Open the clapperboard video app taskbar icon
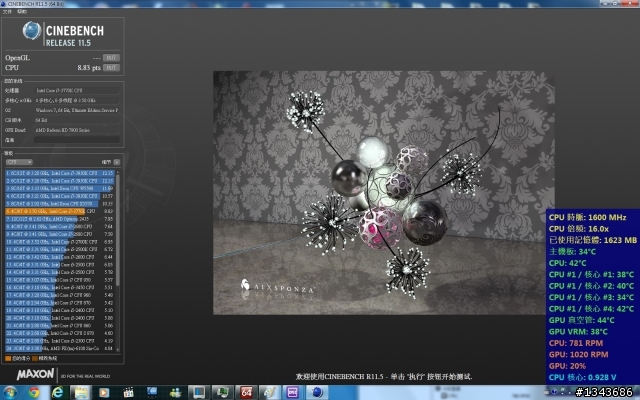Screen dimensions: 640x400 (x=128, y=393)
